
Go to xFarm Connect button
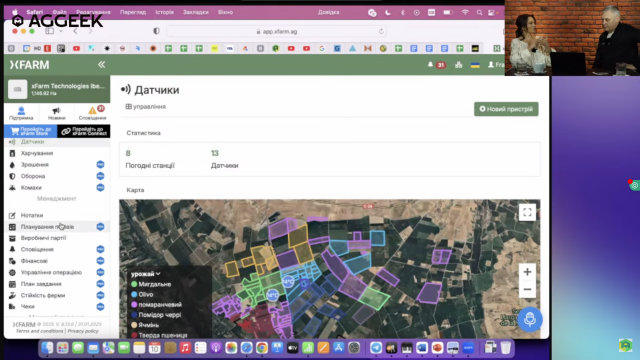pos(84,131)
